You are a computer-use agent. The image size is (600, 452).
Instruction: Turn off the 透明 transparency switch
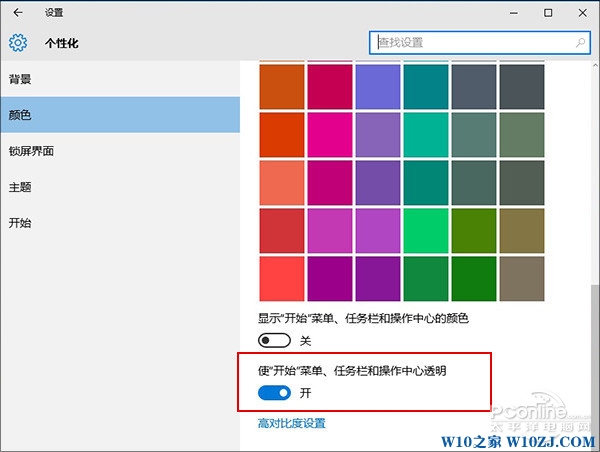click(x=274, y=393)
